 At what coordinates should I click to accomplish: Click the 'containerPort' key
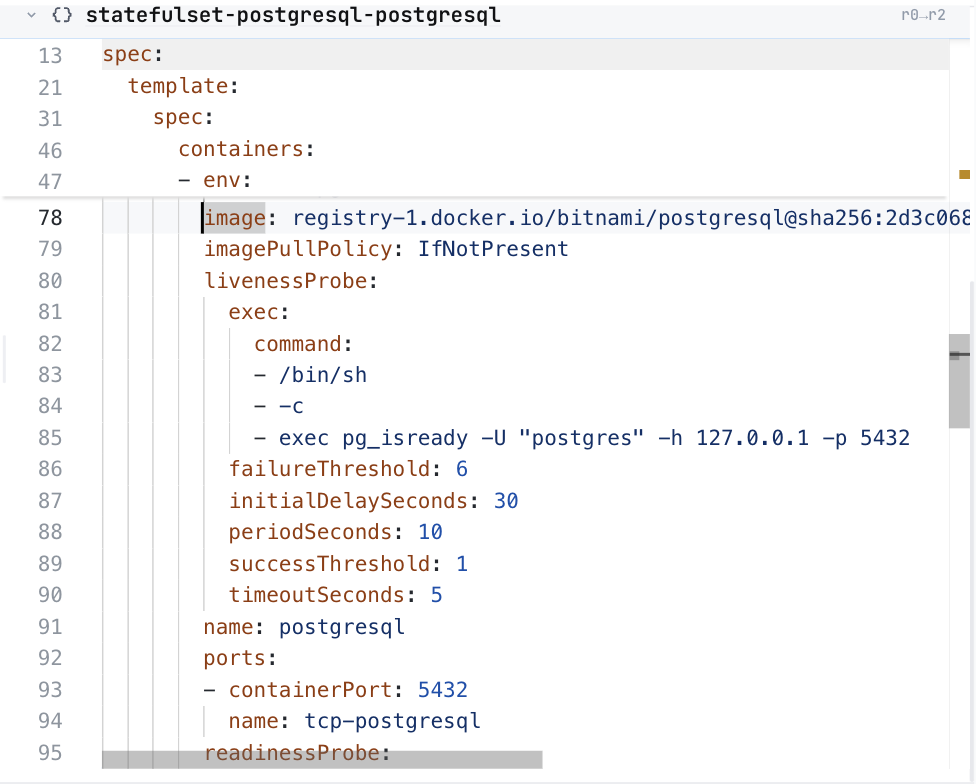311,689
